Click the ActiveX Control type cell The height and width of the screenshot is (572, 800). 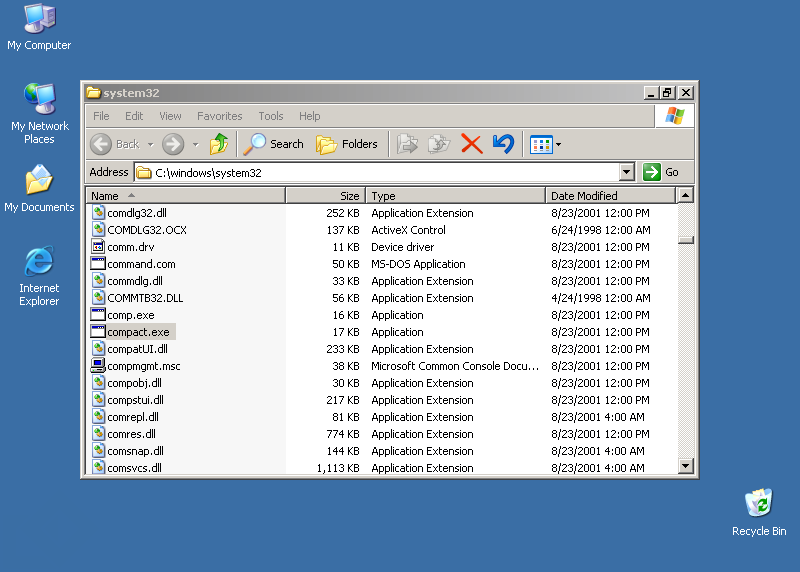click(x=408, y=230)
